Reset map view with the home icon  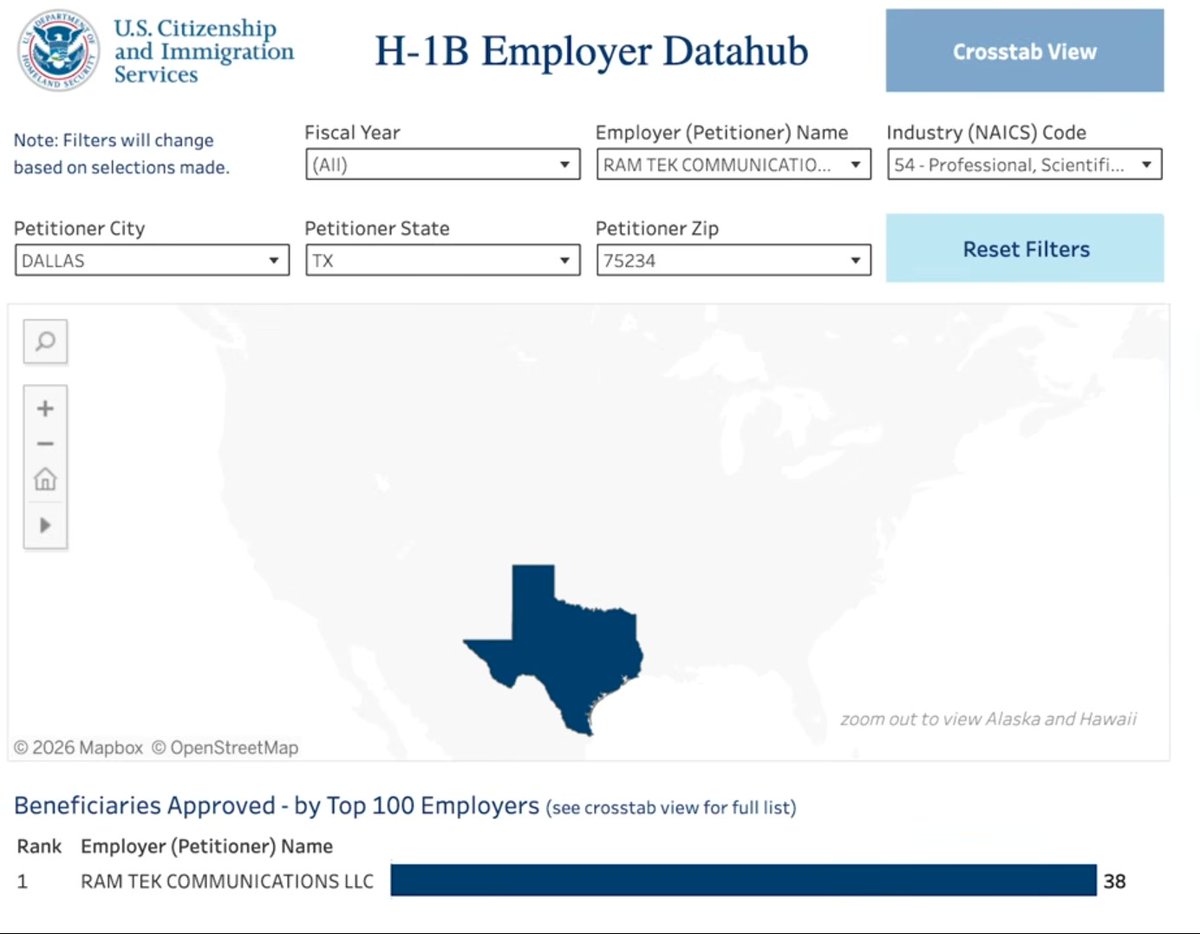tap(45, 480)
